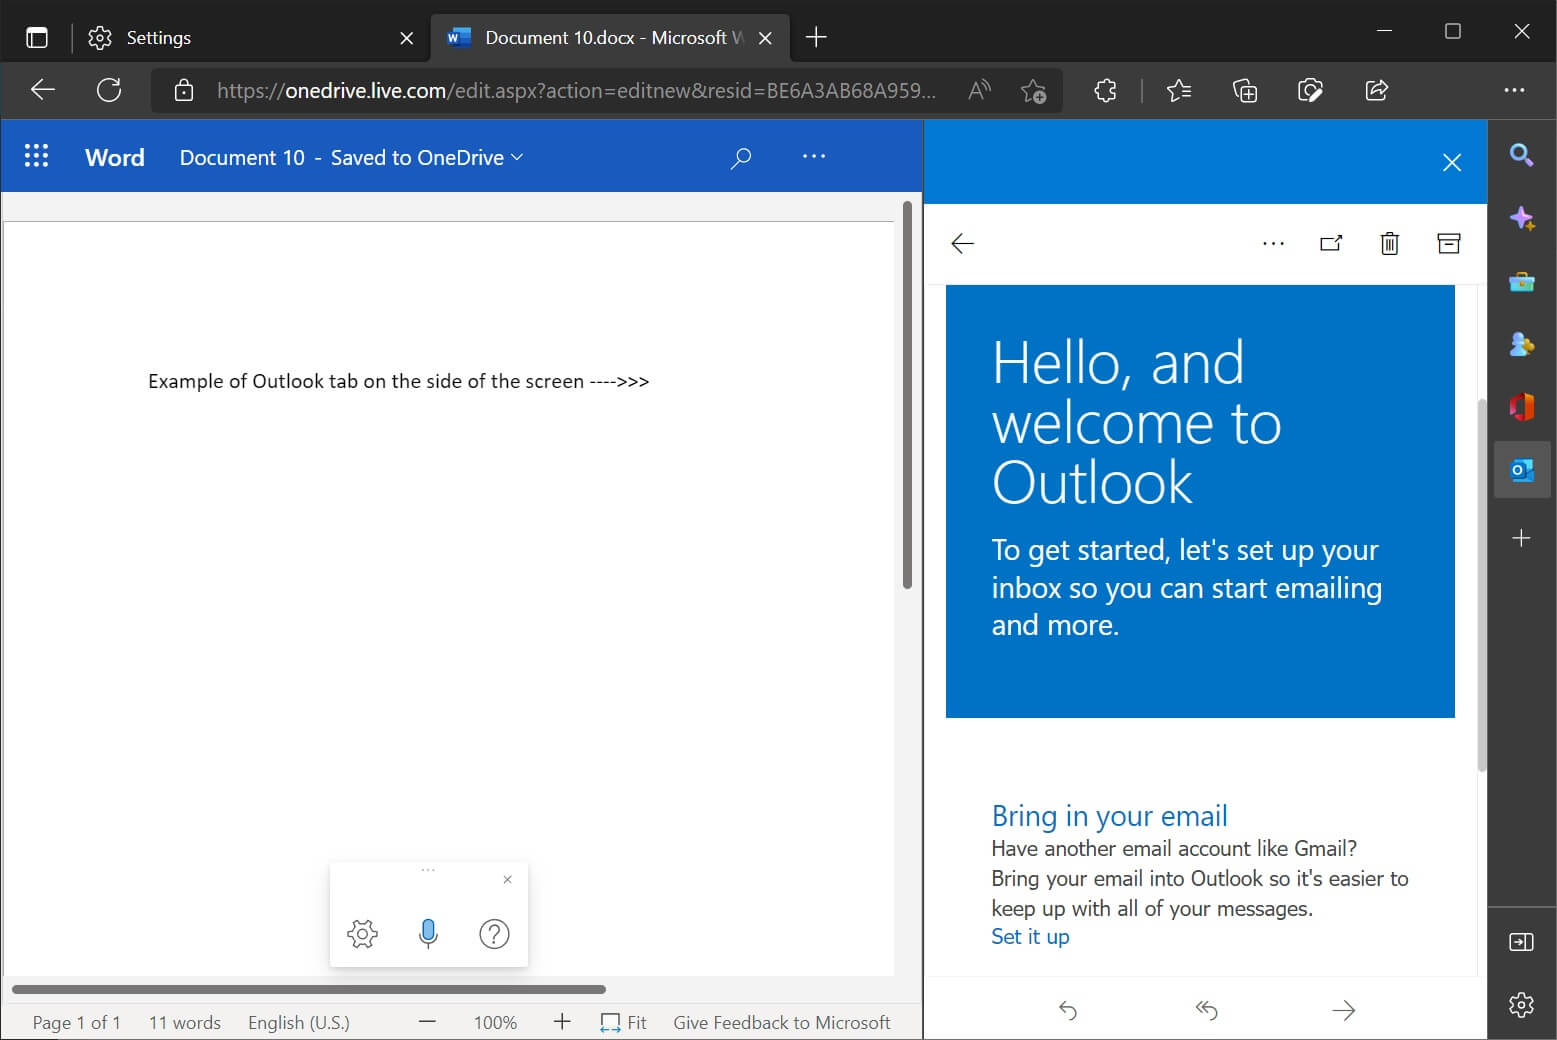Hide the Edge sidebar

click(x=1521, y=942)
